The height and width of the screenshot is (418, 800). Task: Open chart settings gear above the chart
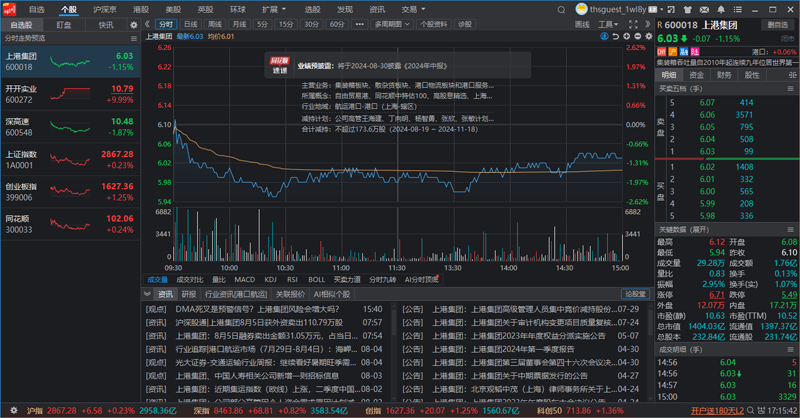[x=649, y=36]
